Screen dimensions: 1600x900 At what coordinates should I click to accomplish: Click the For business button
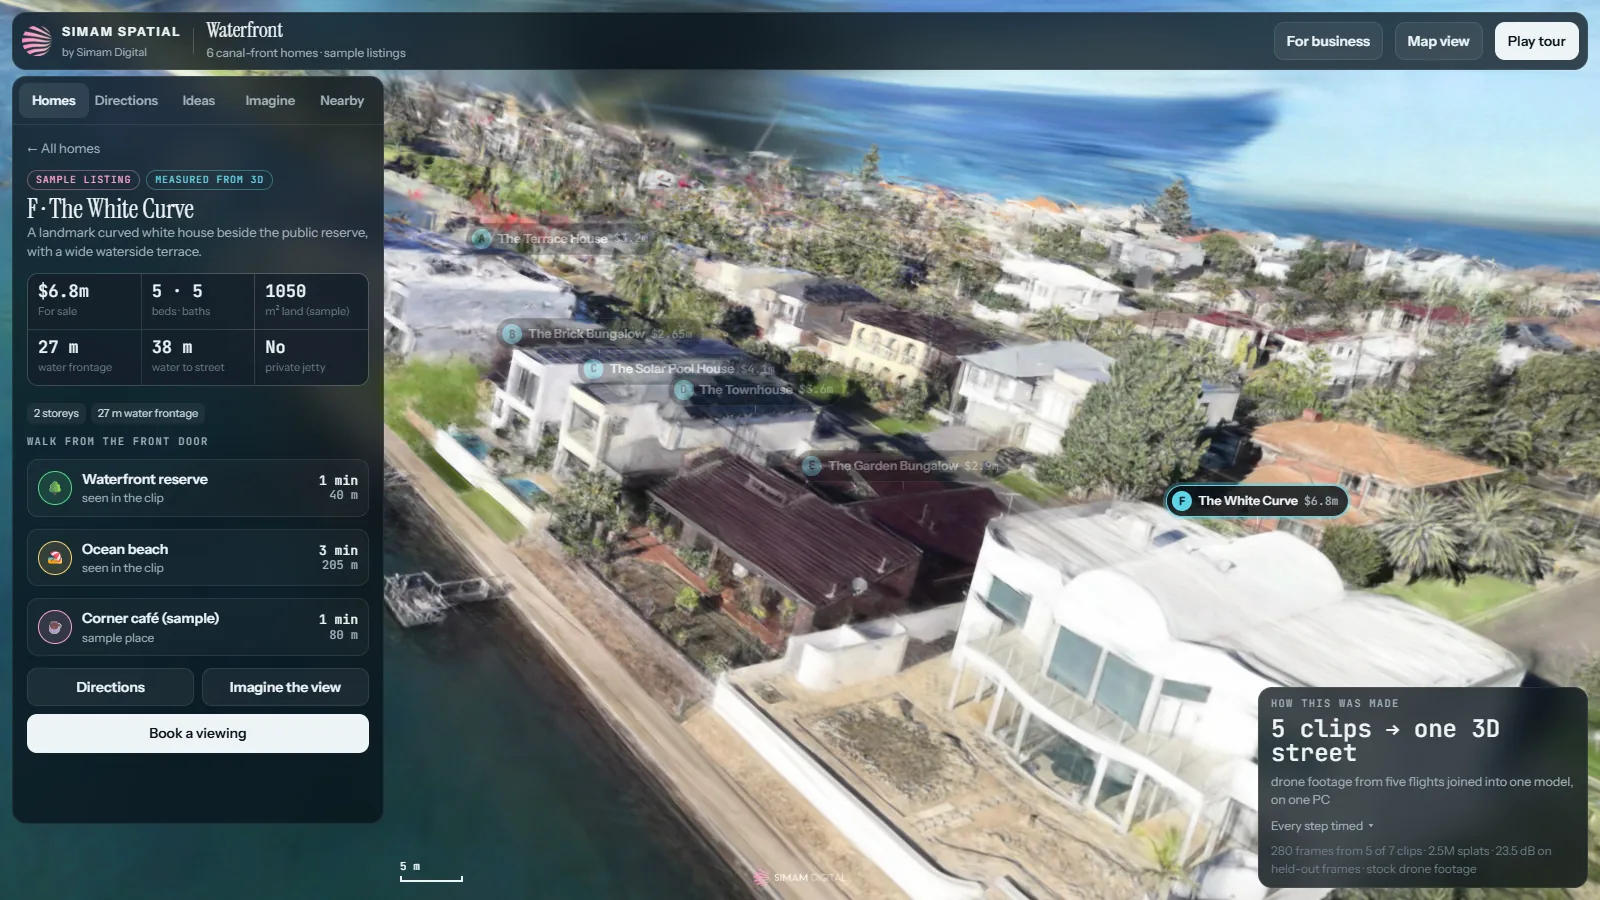[1328, 41]
